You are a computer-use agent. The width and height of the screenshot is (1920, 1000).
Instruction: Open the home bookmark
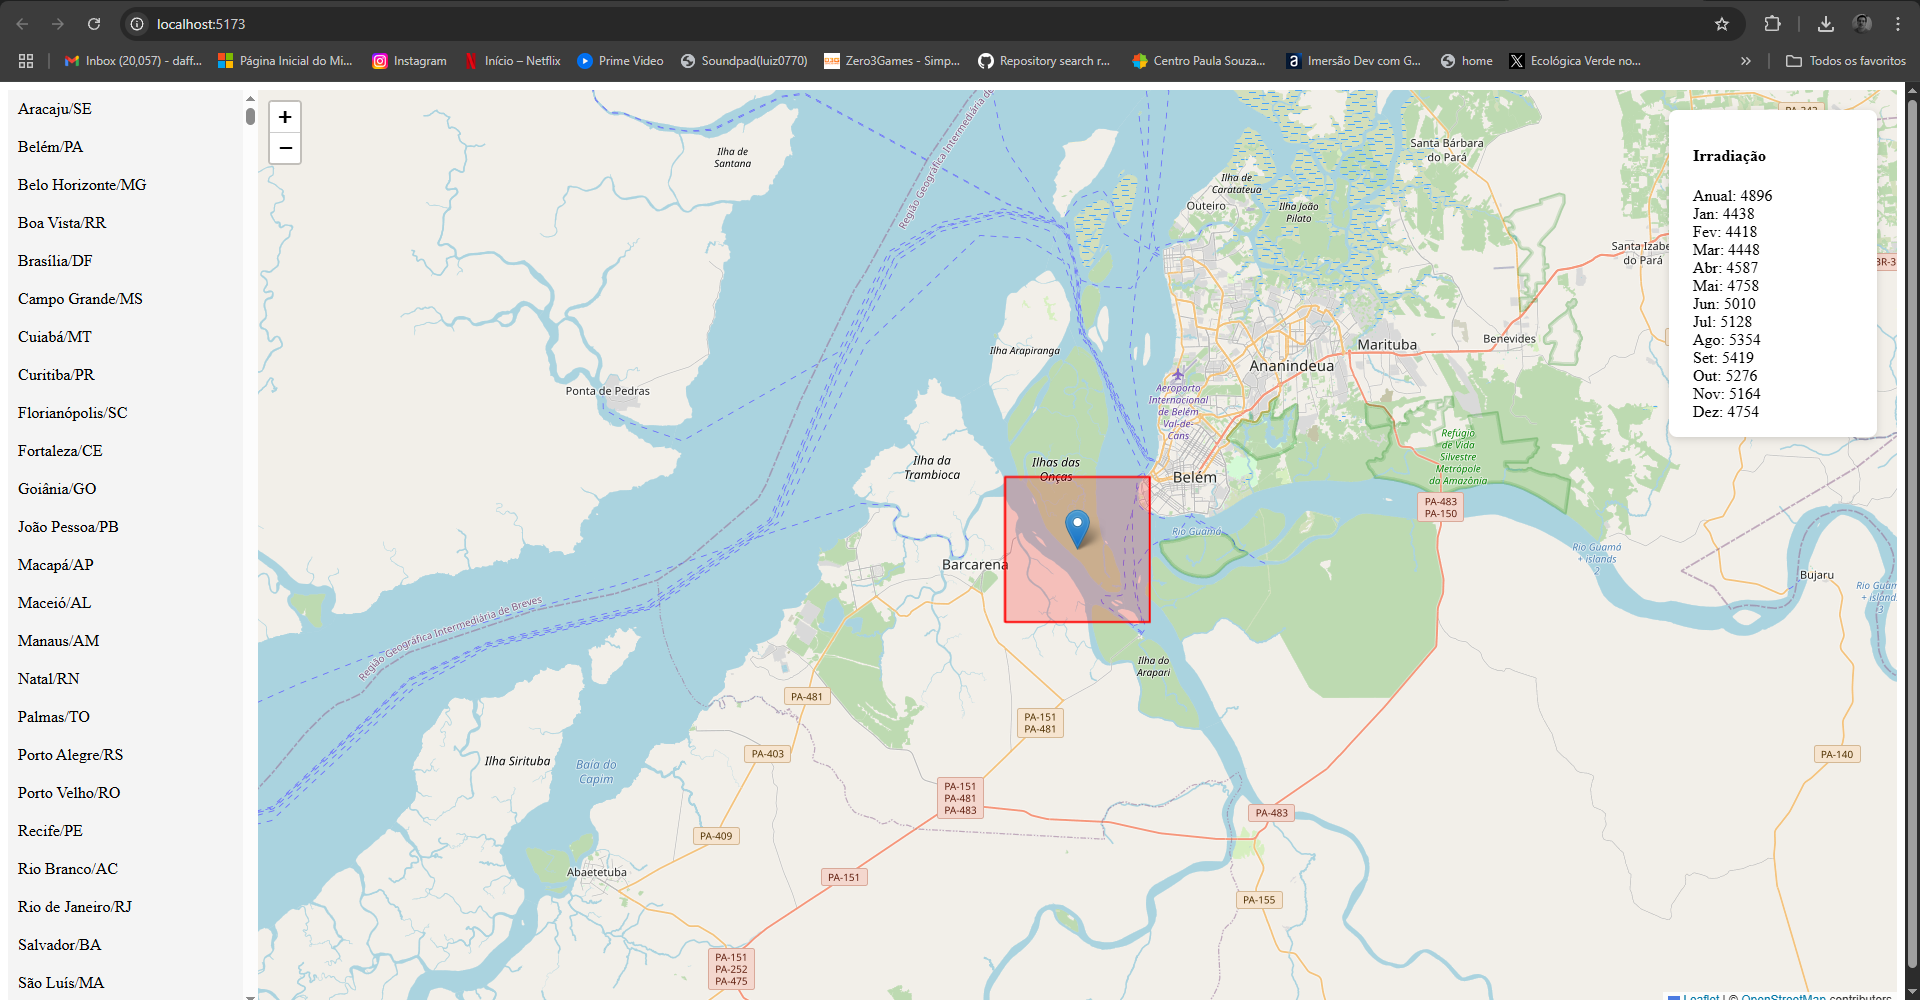1466,61
